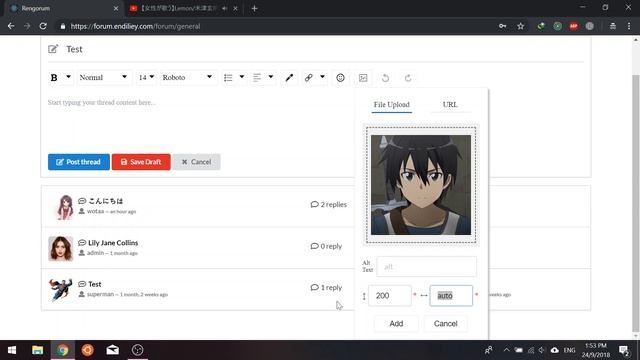Cancel the image upload popup

(445, 324)
